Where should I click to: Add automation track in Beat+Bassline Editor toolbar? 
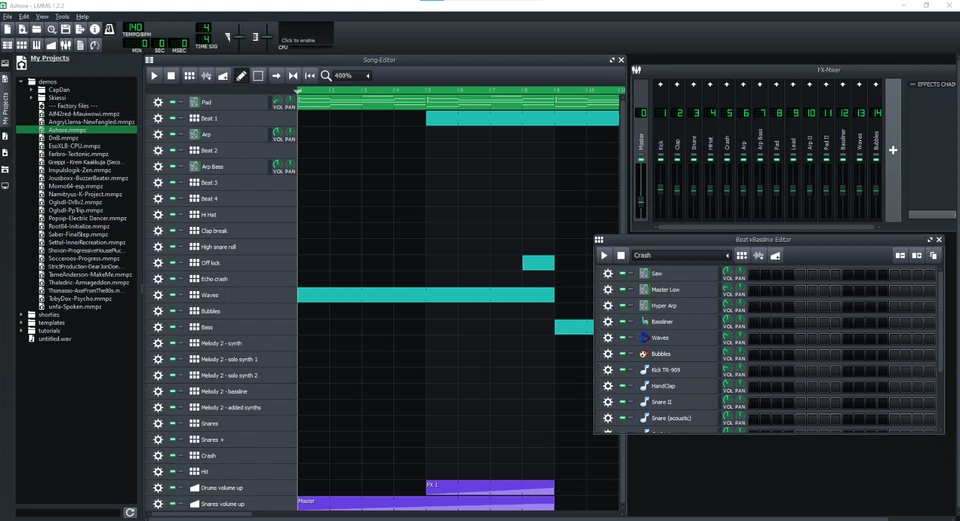[x=775, y=255]
